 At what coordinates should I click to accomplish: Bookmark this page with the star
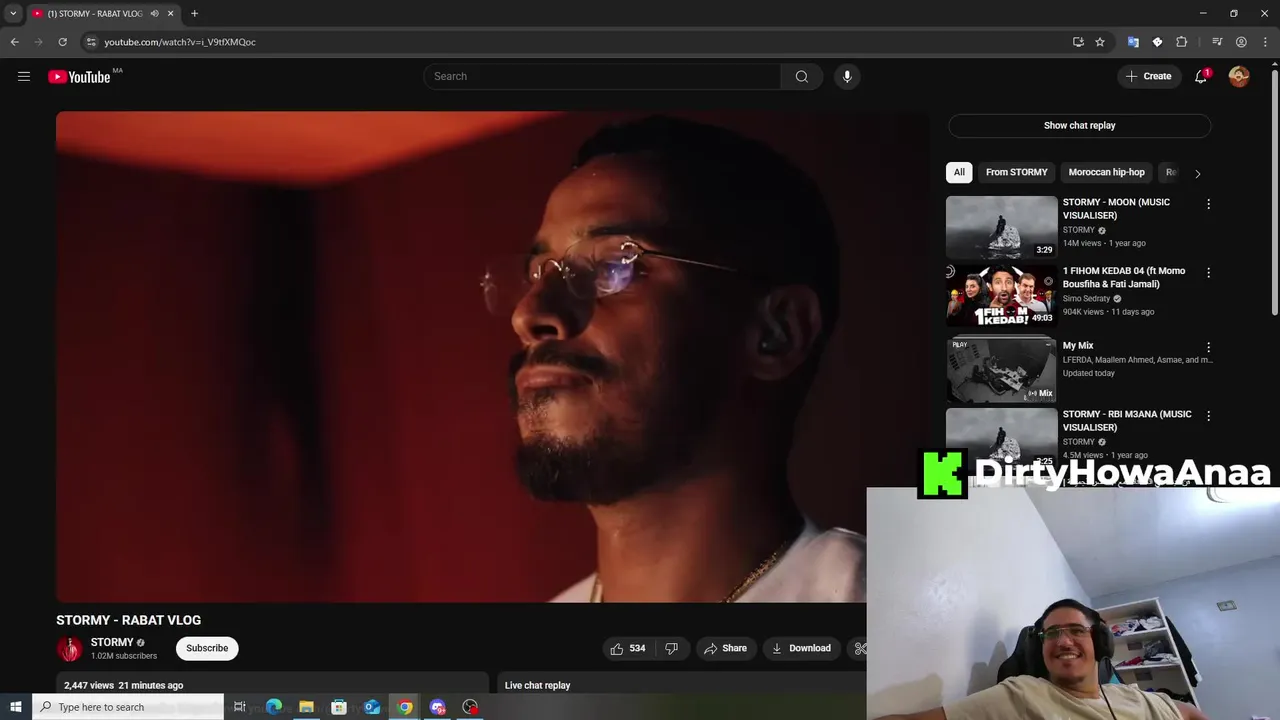(x=1100, y=42)
